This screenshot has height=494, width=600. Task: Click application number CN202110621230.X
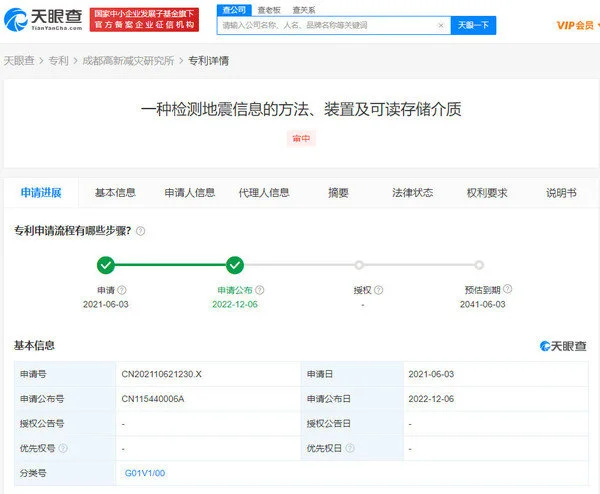(x=161, y=374)
